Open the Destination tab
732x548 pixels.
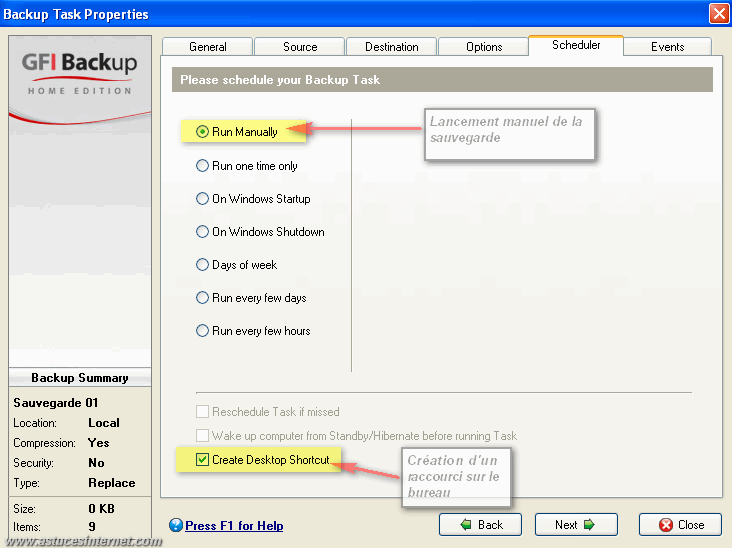[392, 47]
